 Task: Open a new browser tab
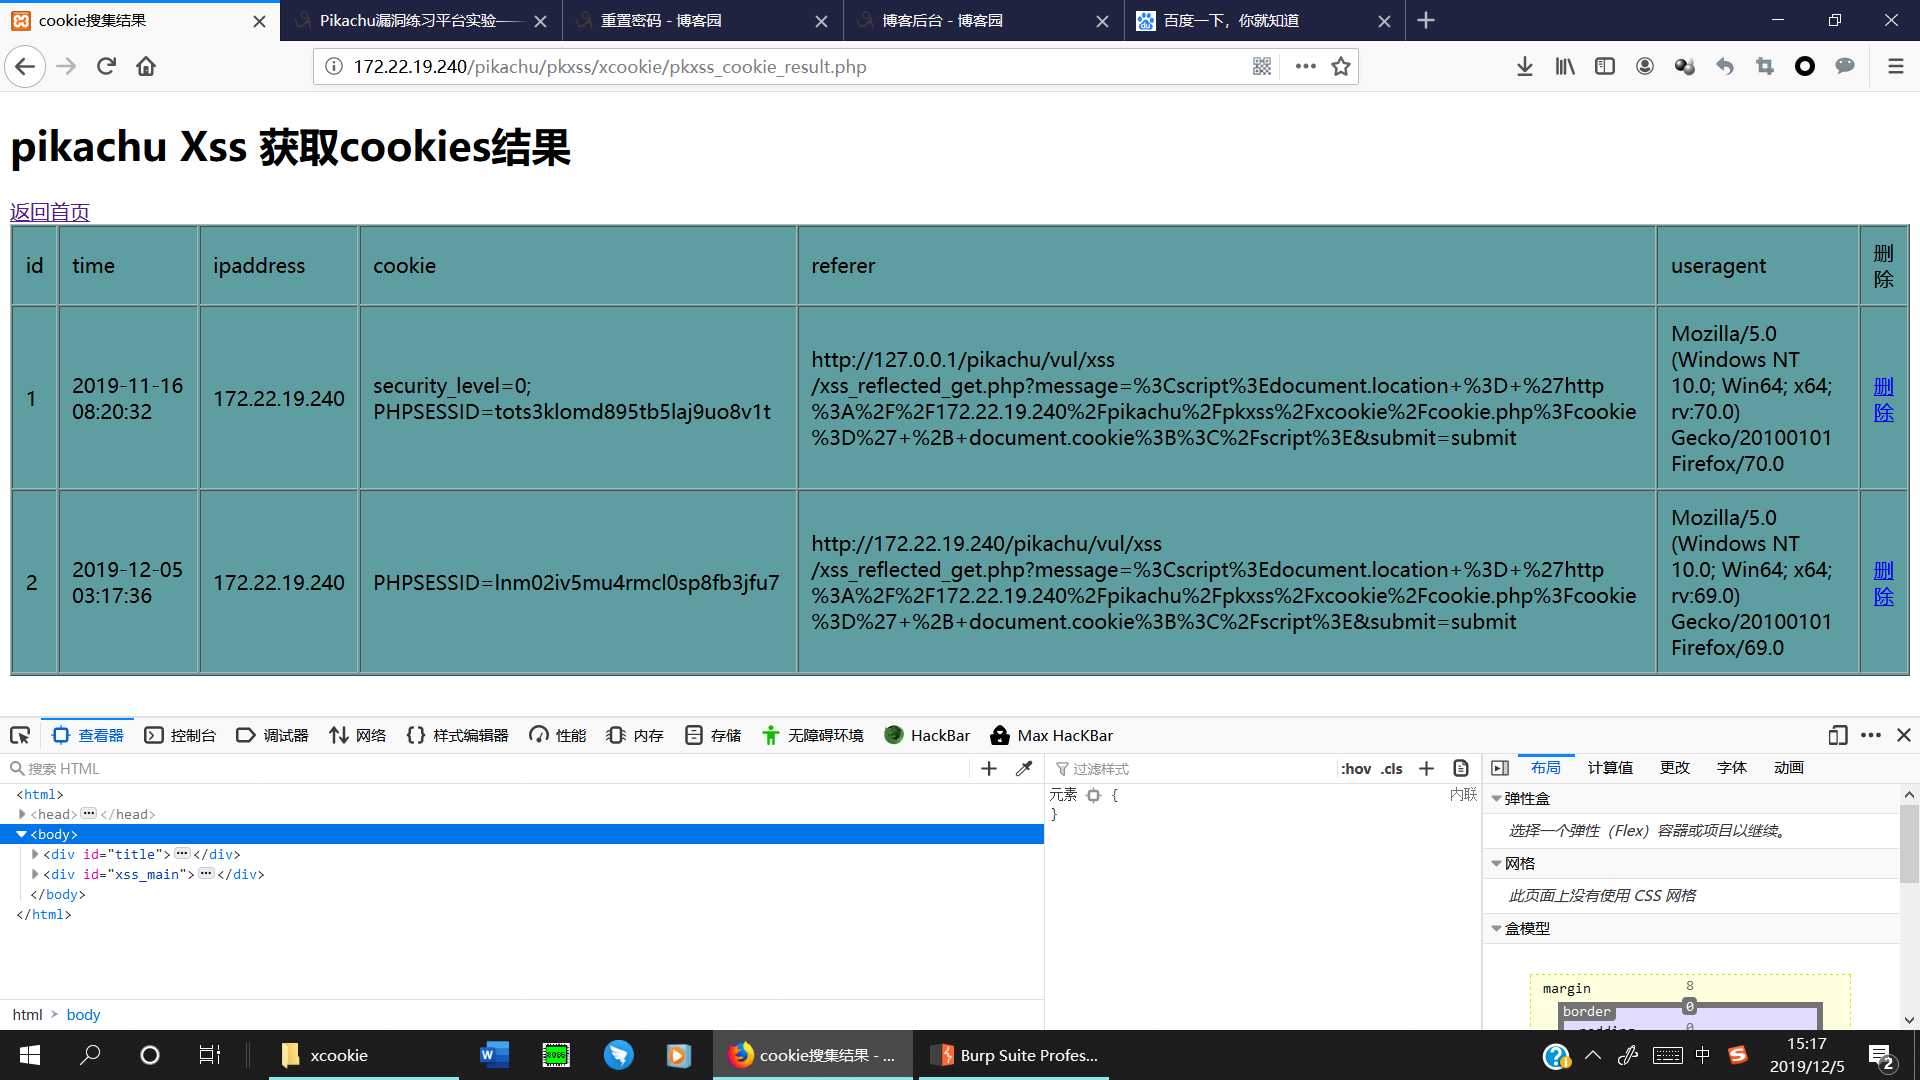click(x=1426, y=20)
